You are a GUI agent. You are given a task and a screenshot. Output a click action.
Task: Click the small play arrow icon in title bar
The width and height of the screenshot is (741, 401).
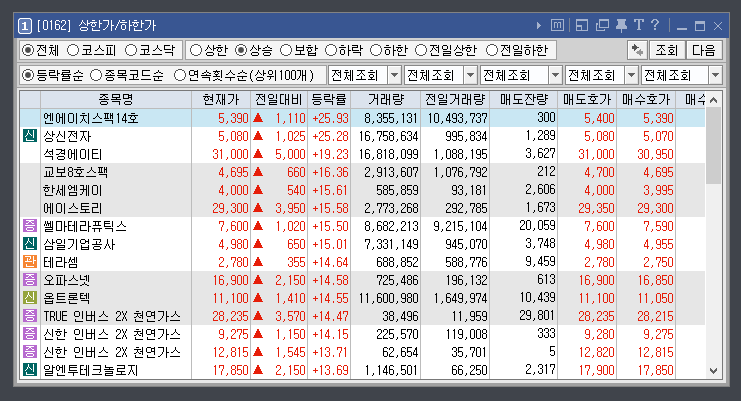(x=539, y=26)
